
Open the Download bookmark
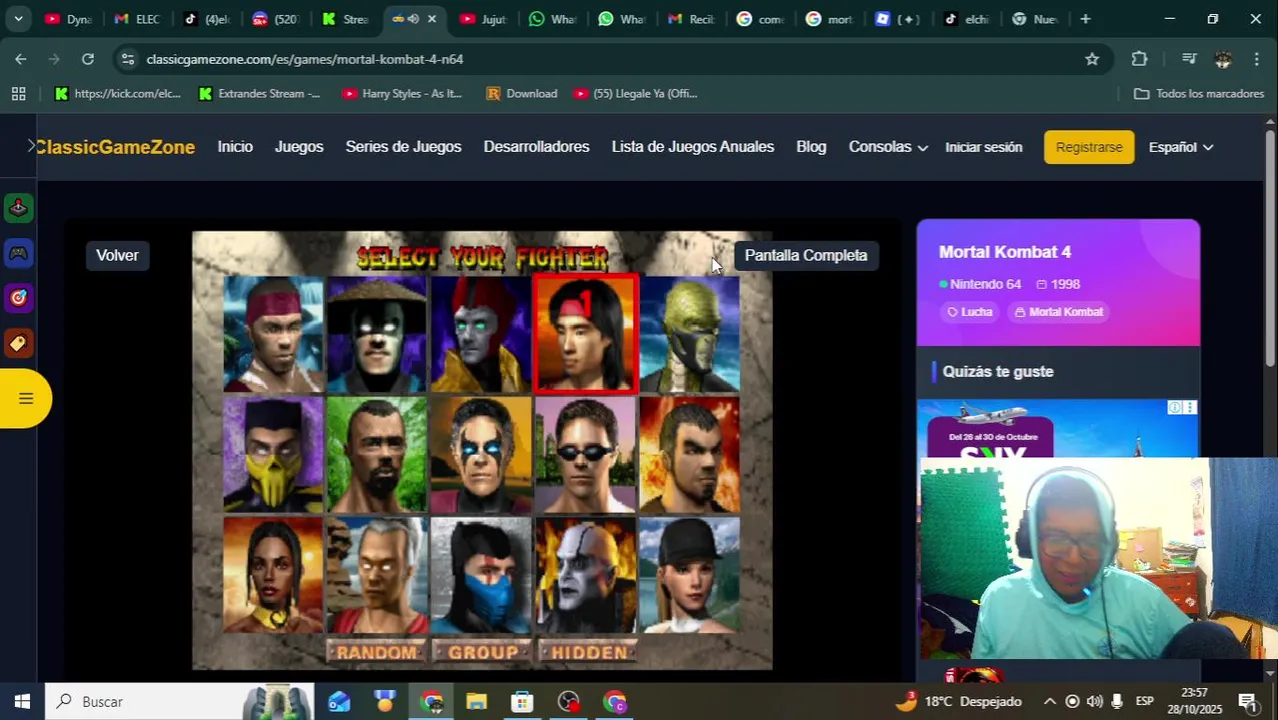(x=521, y=93)
